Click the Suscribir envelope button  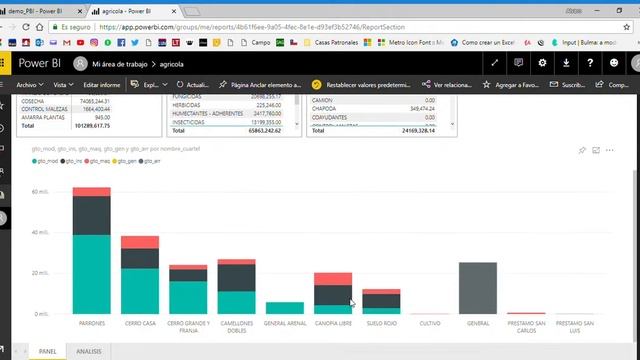pyautogui.click(x=567, y=85)
